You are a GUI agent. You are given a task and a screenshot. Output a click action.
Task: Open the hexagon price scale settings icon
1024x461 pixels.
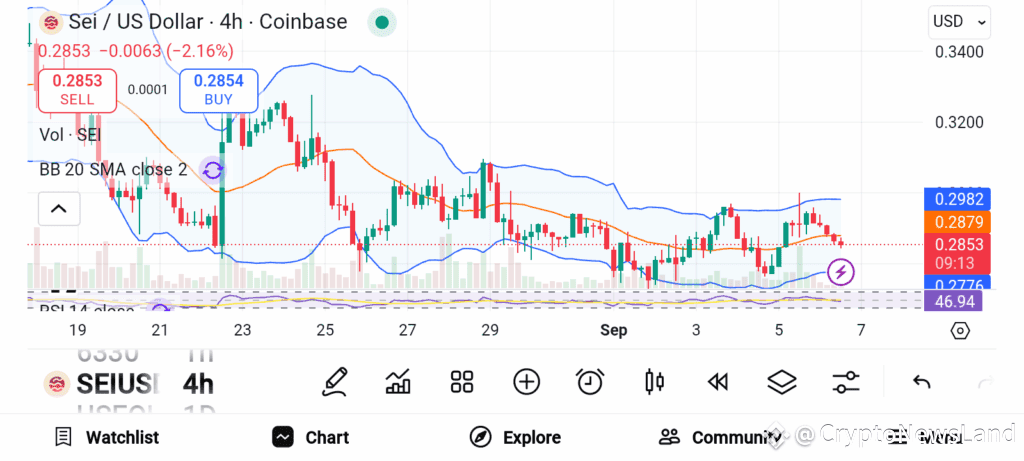click(x=959, y=331)
